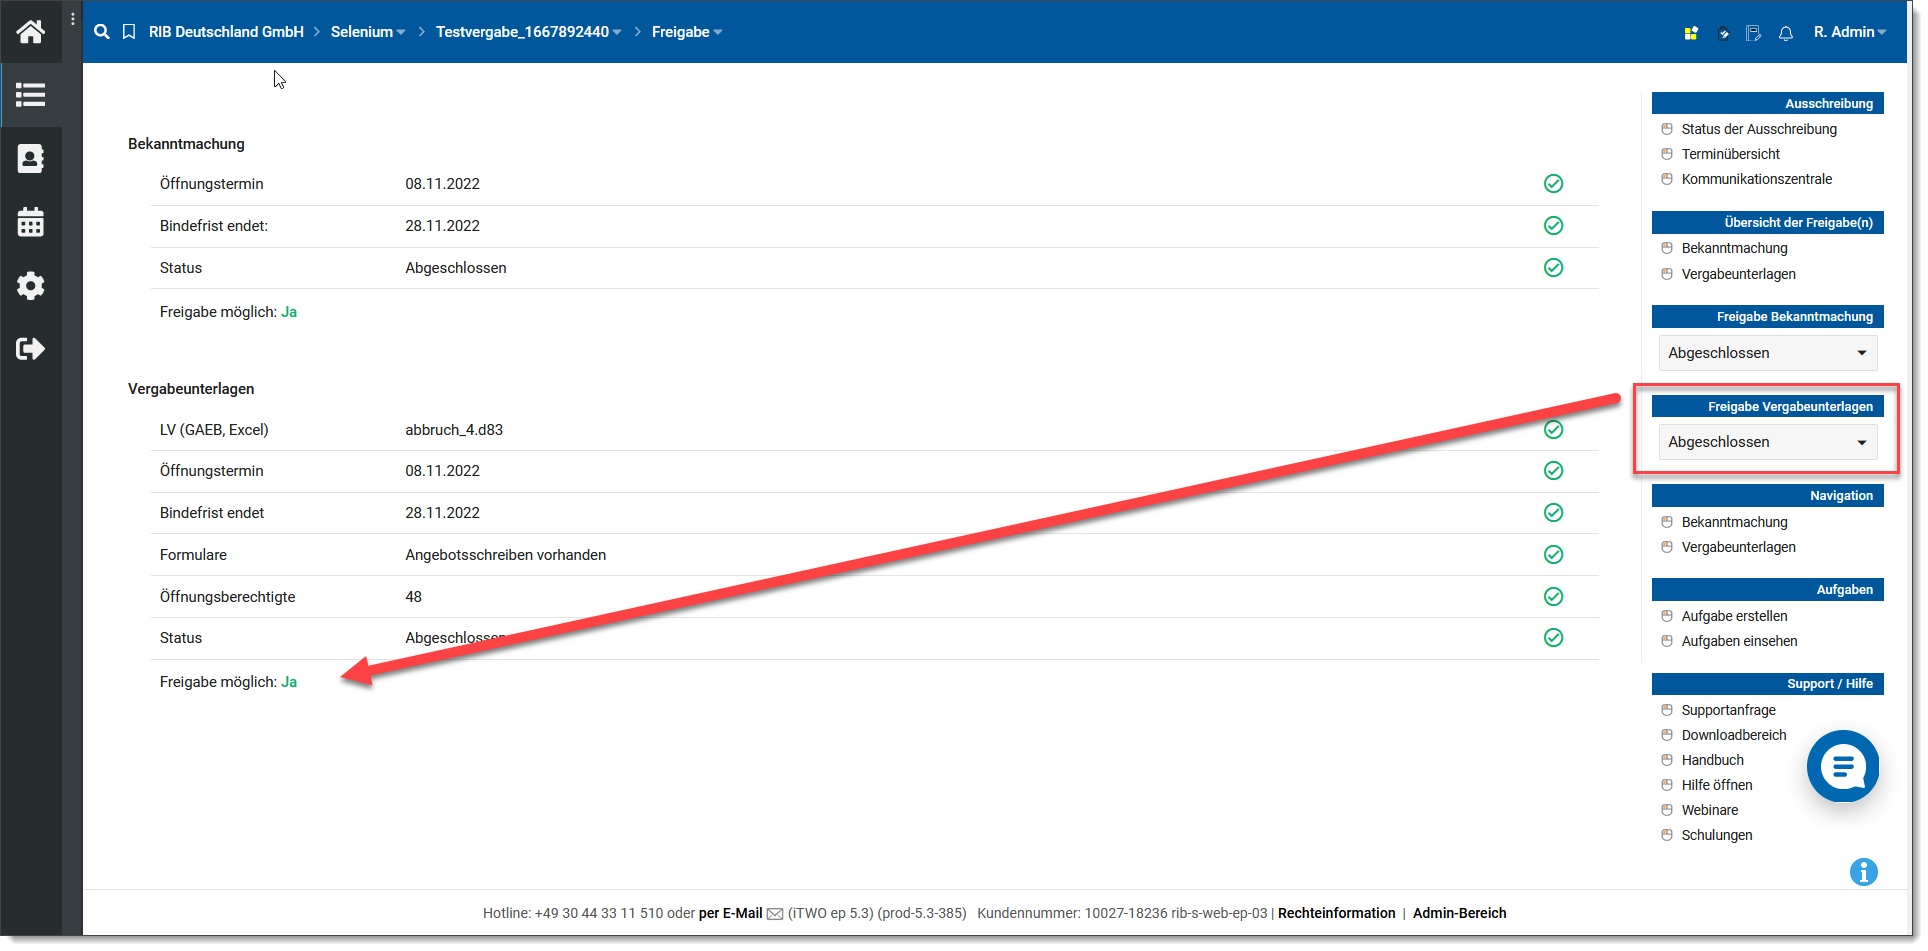1928x951 pixels.
Task: Open the search magnifier icon
Action: click(102, 32)
